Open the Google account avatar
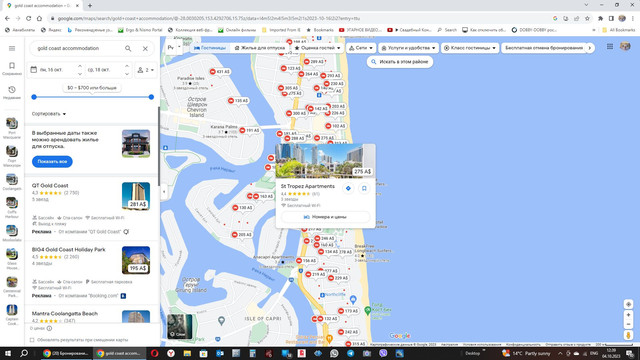This screenshot has height=360, width=640. coord(625,47)
